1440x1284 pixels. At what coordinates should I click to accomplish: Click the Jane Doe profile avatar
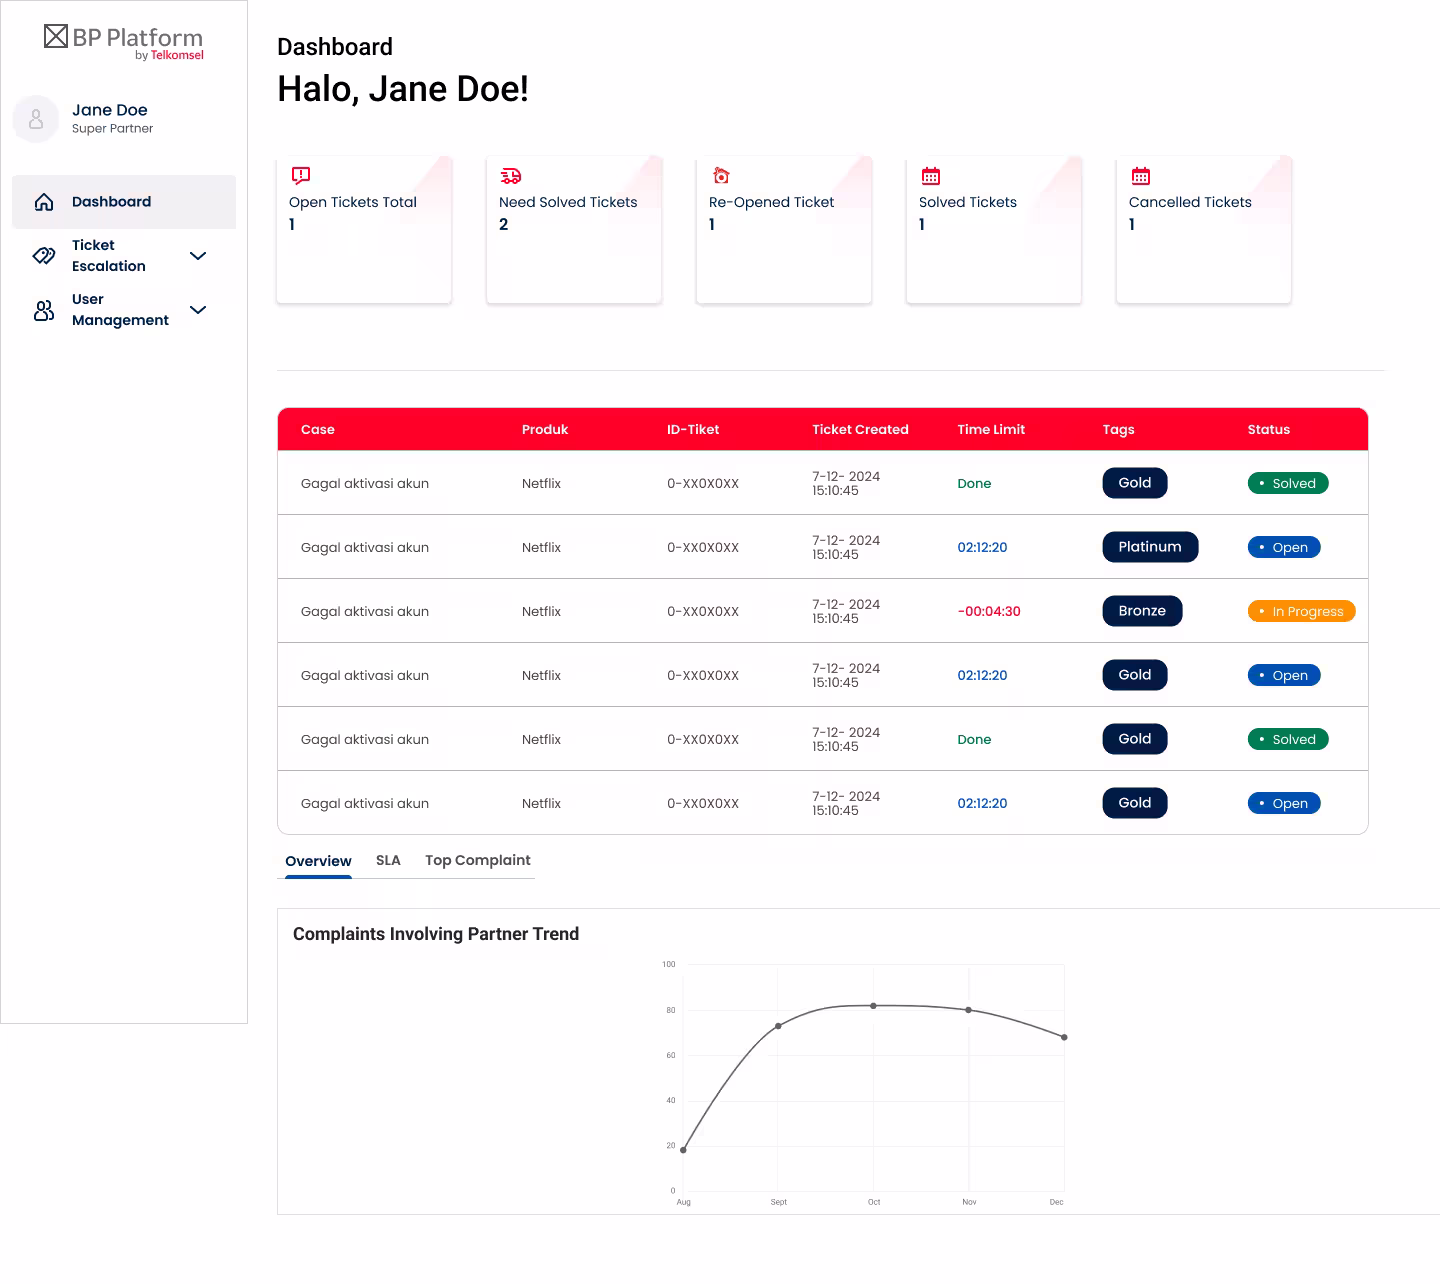36,119
